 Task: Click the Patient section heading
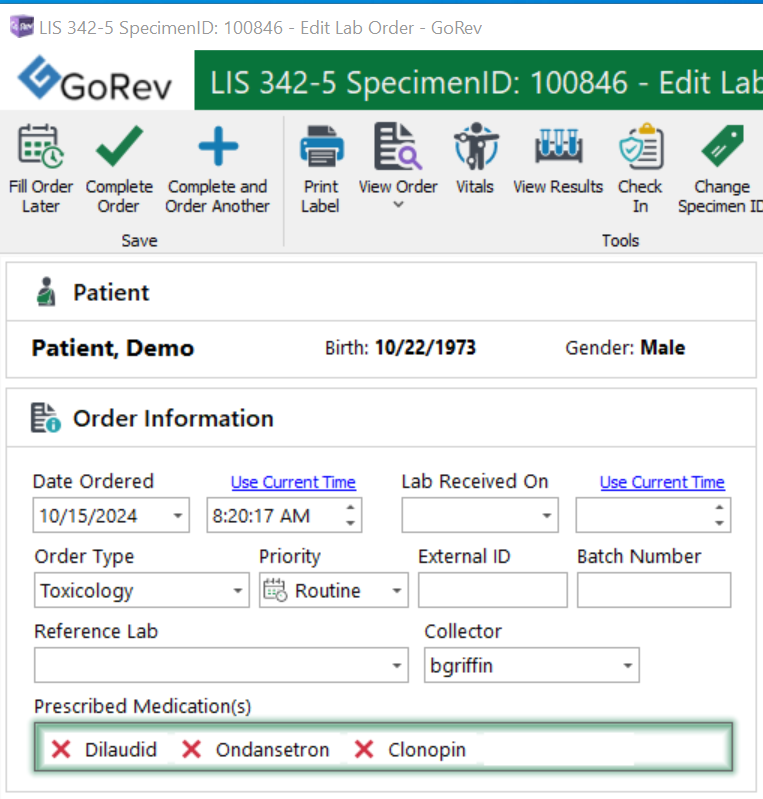click(111, 293)
